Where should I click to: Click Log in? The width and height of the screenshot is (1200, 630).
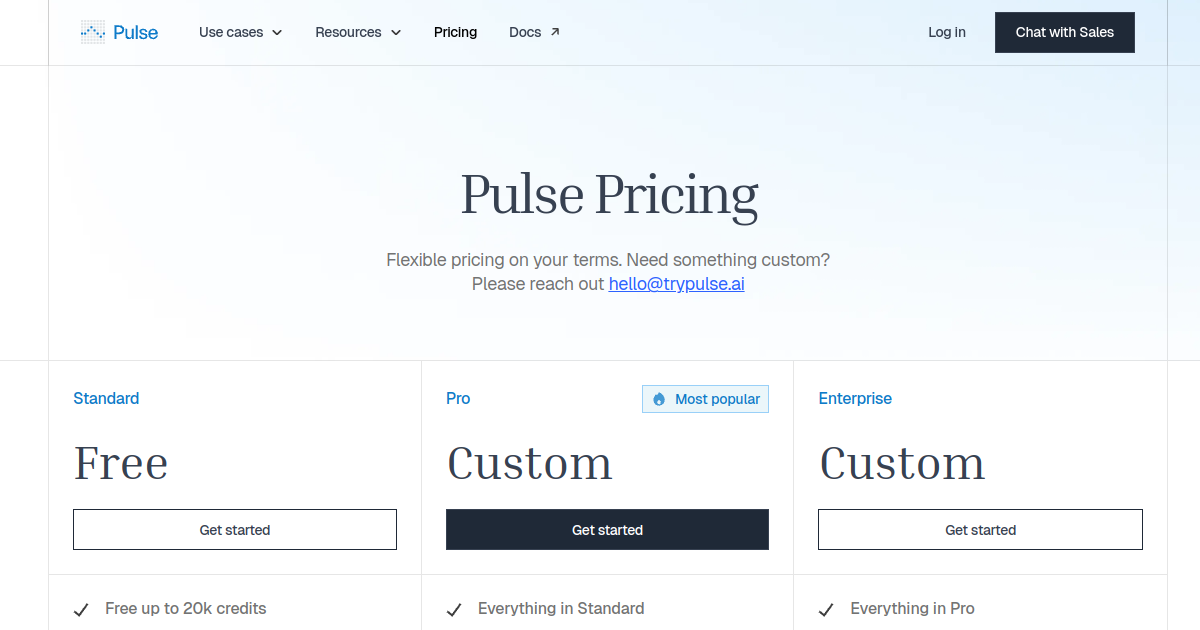(946, 32)
